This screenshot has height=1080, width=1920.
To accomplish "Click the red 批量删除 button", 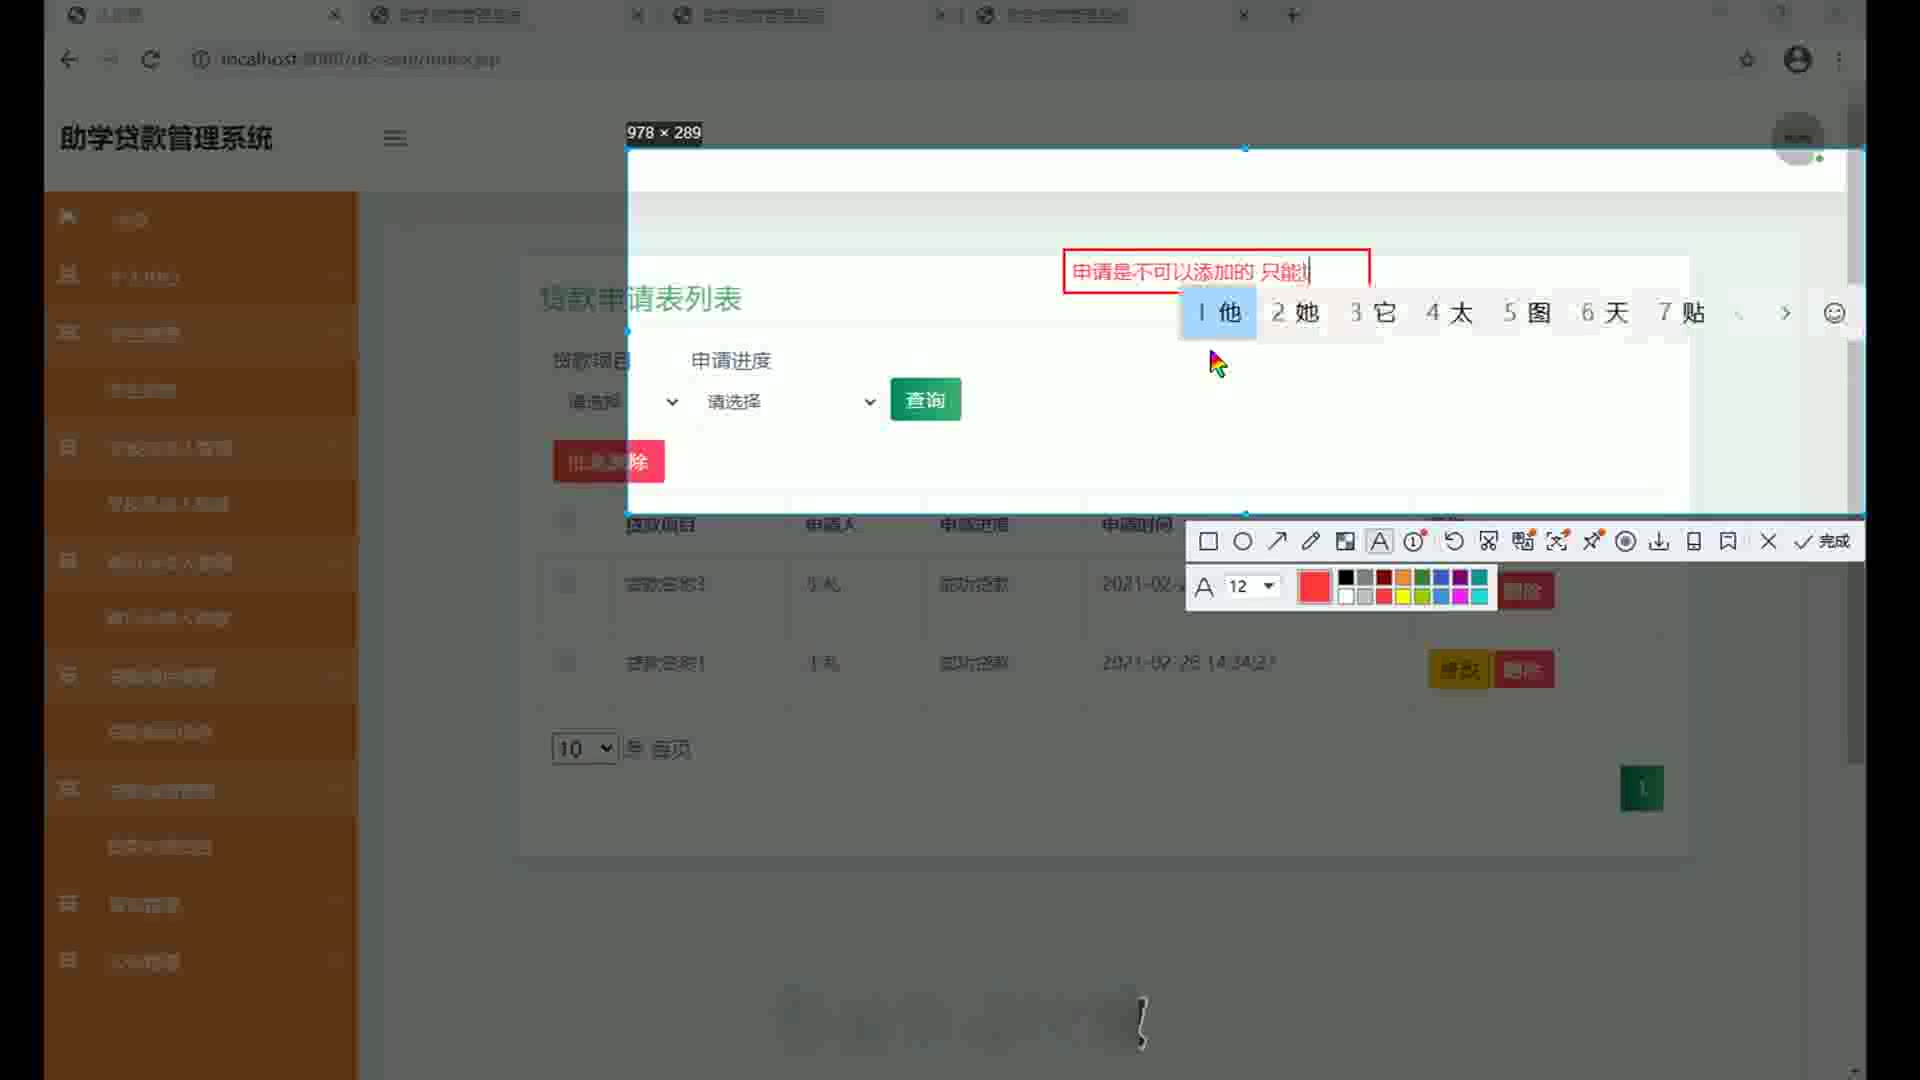I will pos(608,461).
